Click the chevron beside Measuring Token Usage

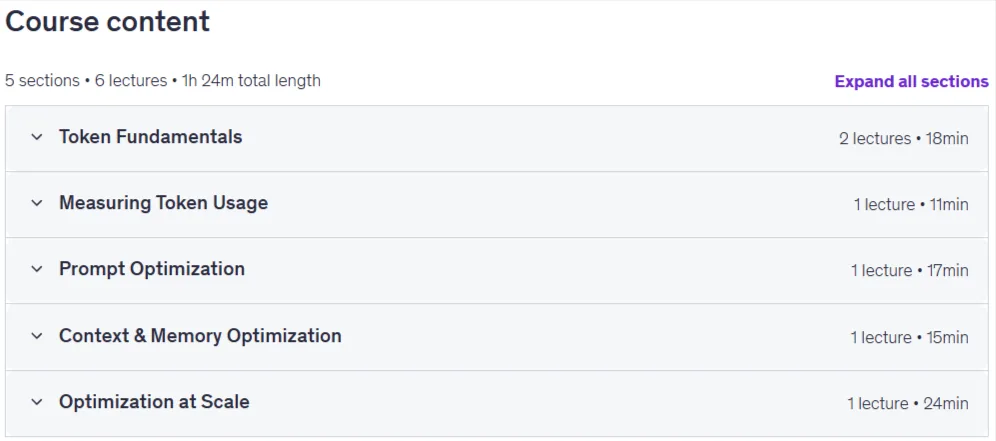[37, 203]
